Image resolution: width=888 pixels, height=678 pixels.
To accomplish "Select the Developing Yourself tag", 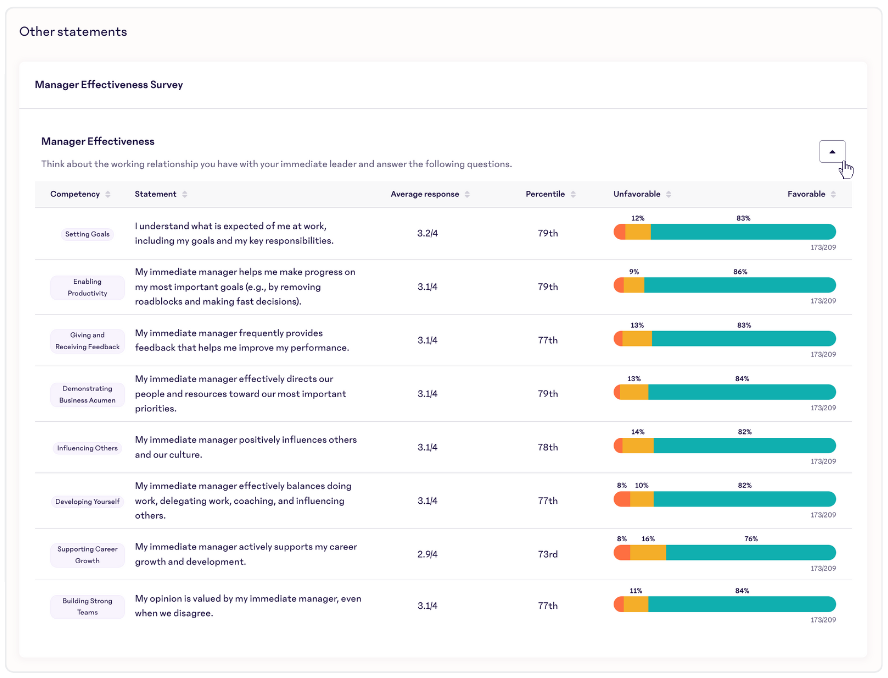I will 87,501.
